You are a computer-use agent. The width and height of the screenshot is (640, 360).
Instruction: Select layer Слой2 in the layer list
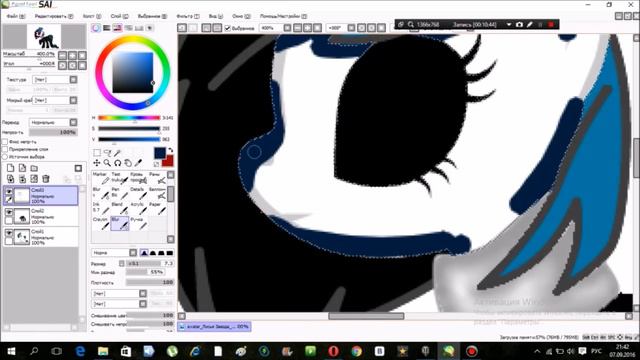click(41, 216)
